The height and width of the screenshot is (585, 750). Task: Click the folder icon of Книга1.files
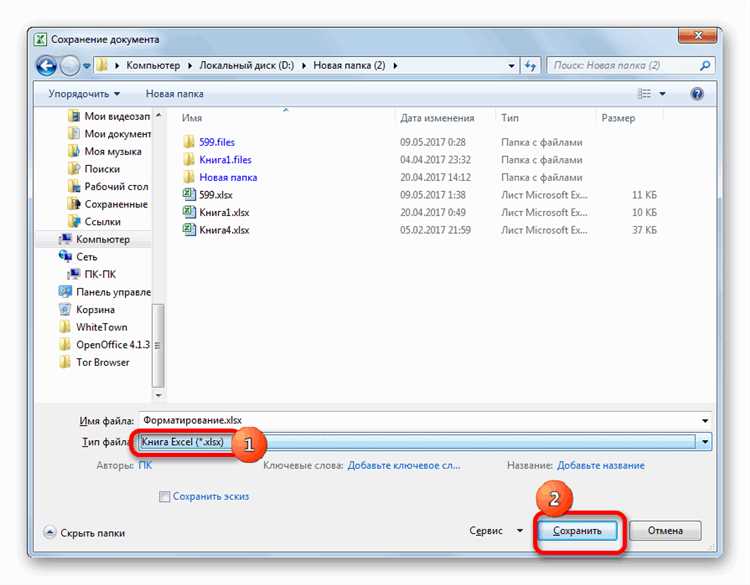pos(189,159)
